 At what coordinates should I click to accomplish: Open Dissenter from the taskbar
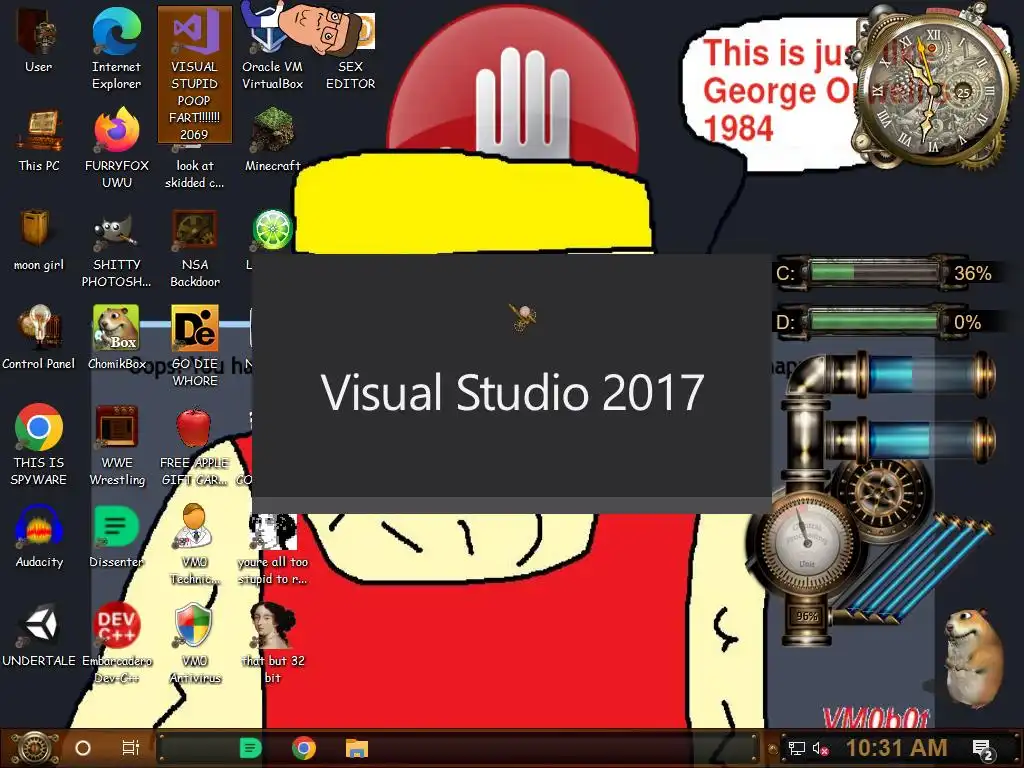251,748
